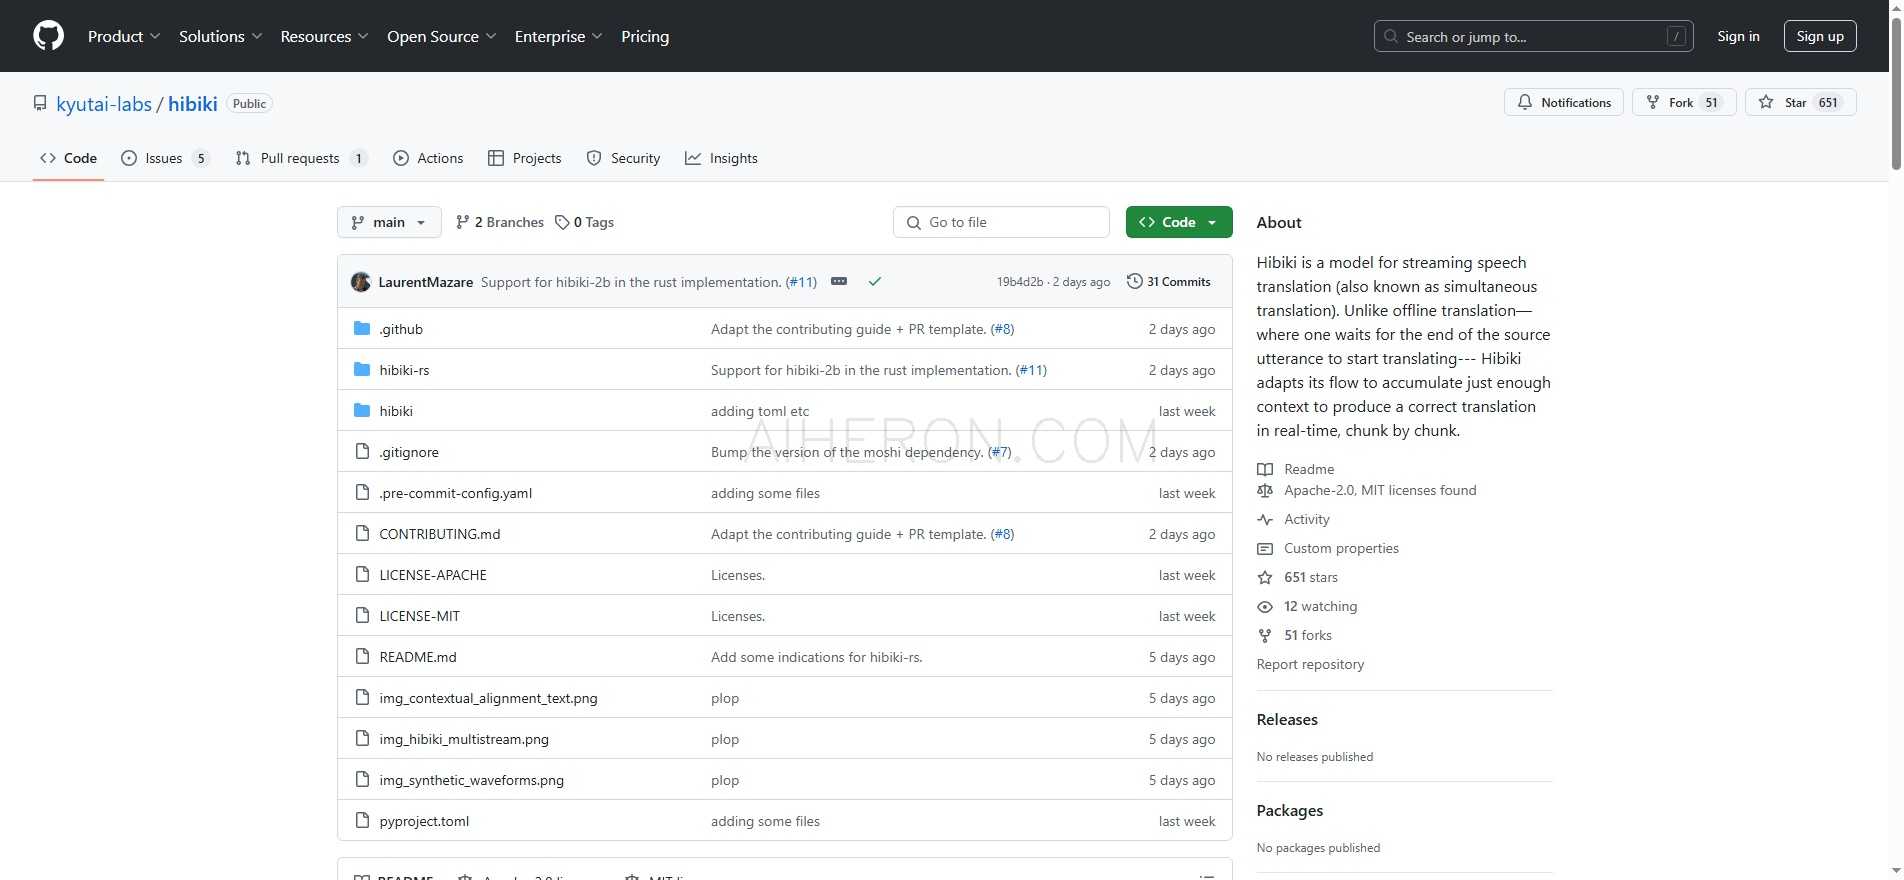Click the Custom properties icon
The width and height of the screenshot is (1904, 880).
coord(1265,548)
